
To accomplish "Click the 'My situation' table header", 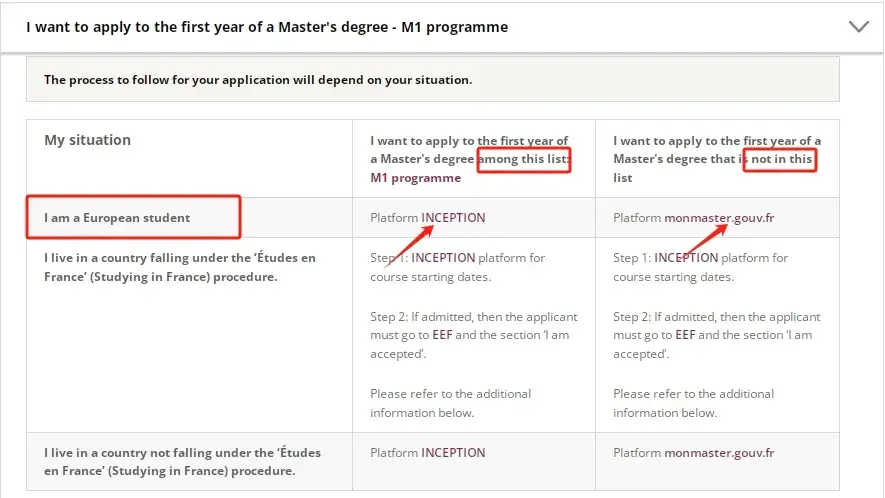I will [87, 140].
